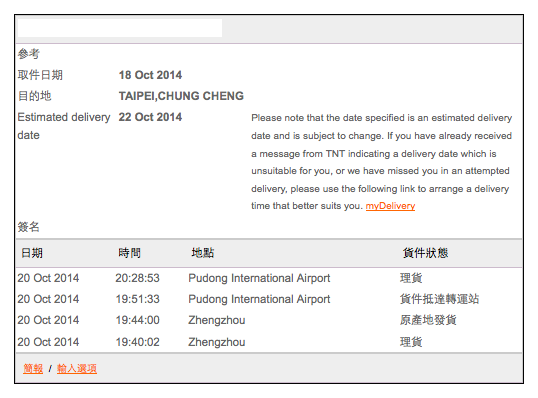Viewport: 538px width, 398px height.
Task: Click the 19:44:00 Zhengzhou location
Action: (x=217, y=320)
